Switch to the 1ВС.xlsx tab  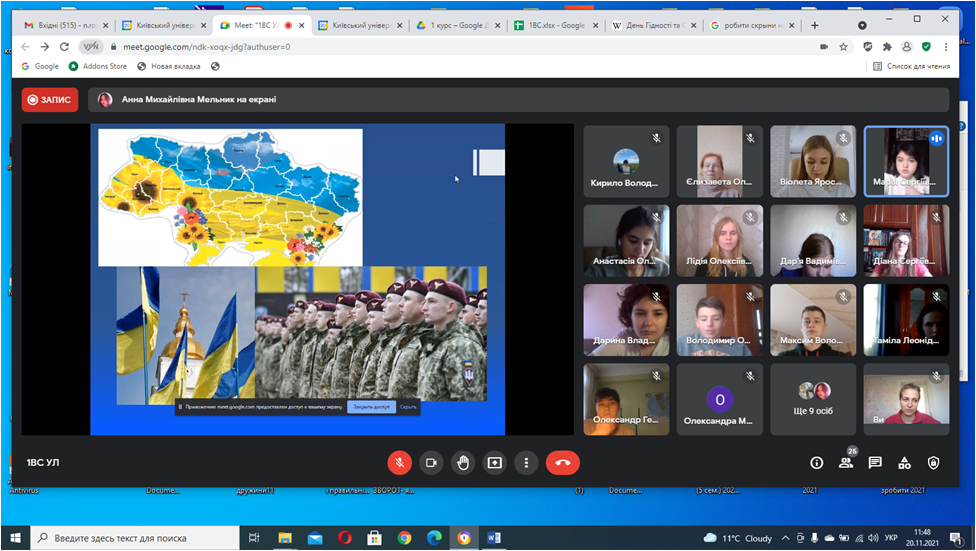point(550,25)
